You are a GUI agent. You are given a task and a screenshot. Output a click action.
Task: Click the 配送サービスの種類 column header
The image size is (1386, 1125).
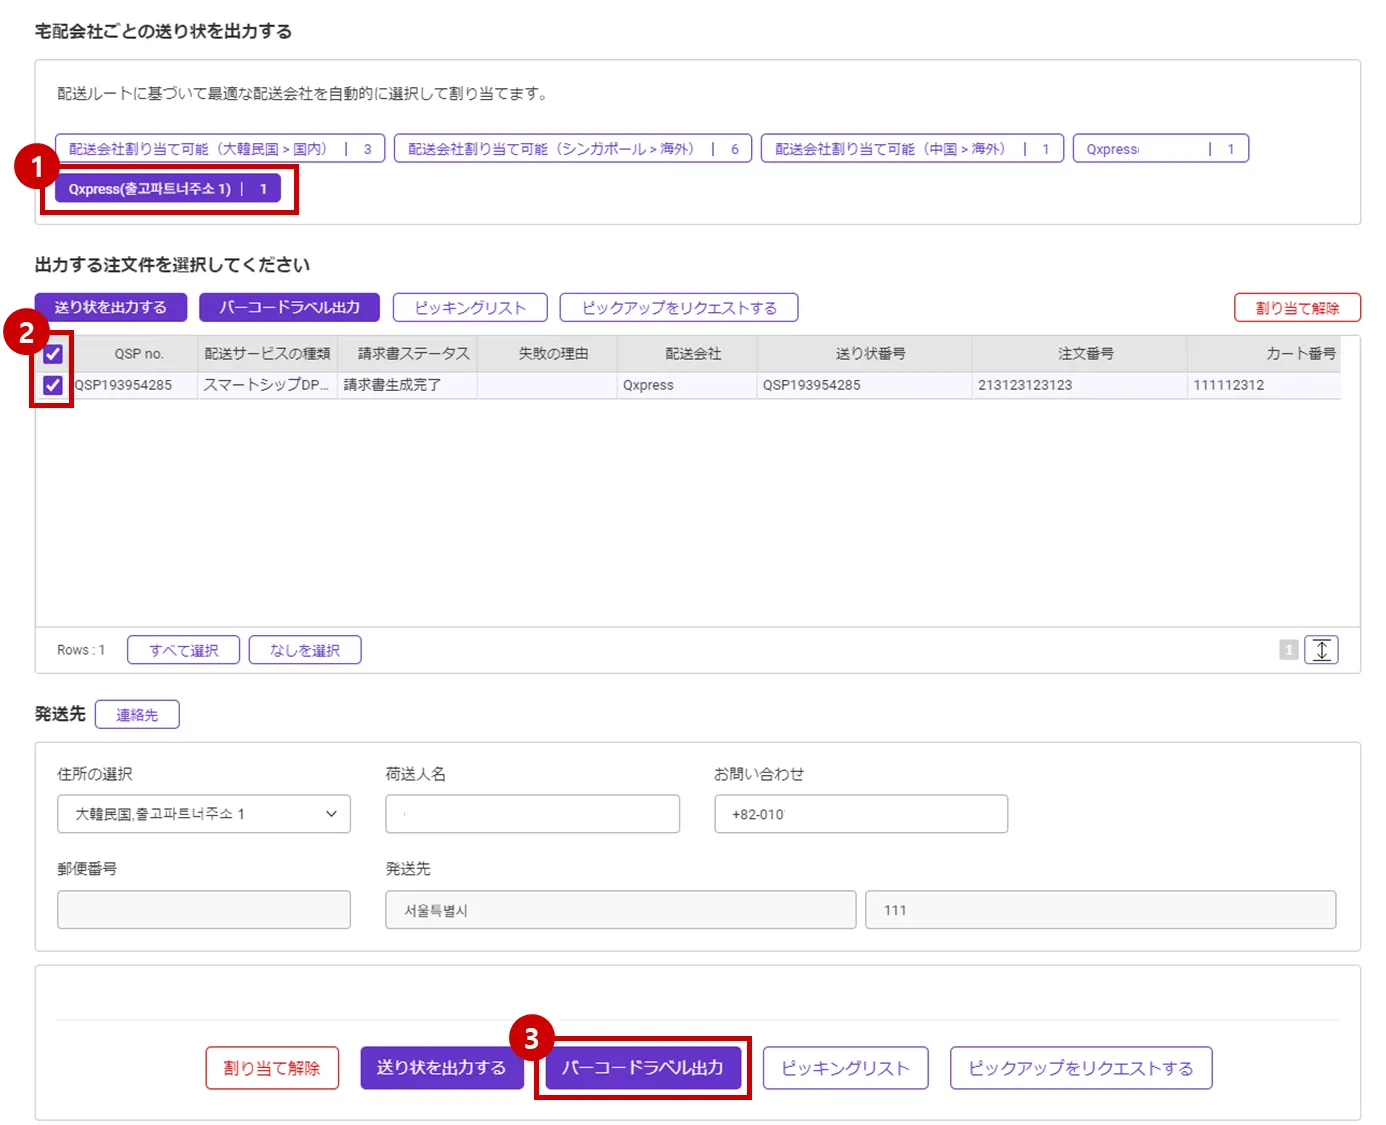tap(267, 354)
